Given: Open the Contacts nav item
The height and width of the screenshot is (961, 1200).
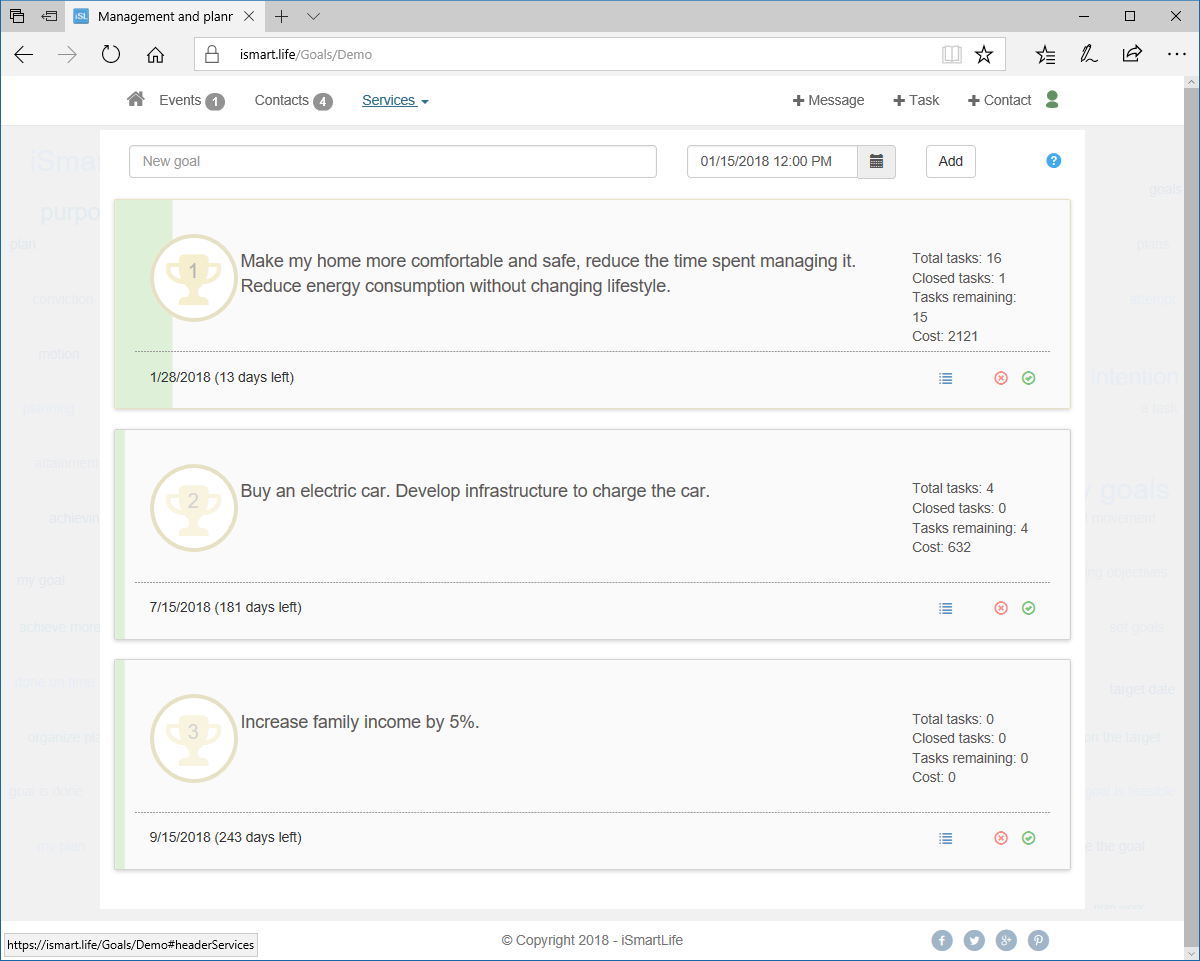Looking at the screenshot, I should pyautogui.click(x=293, y=100).
